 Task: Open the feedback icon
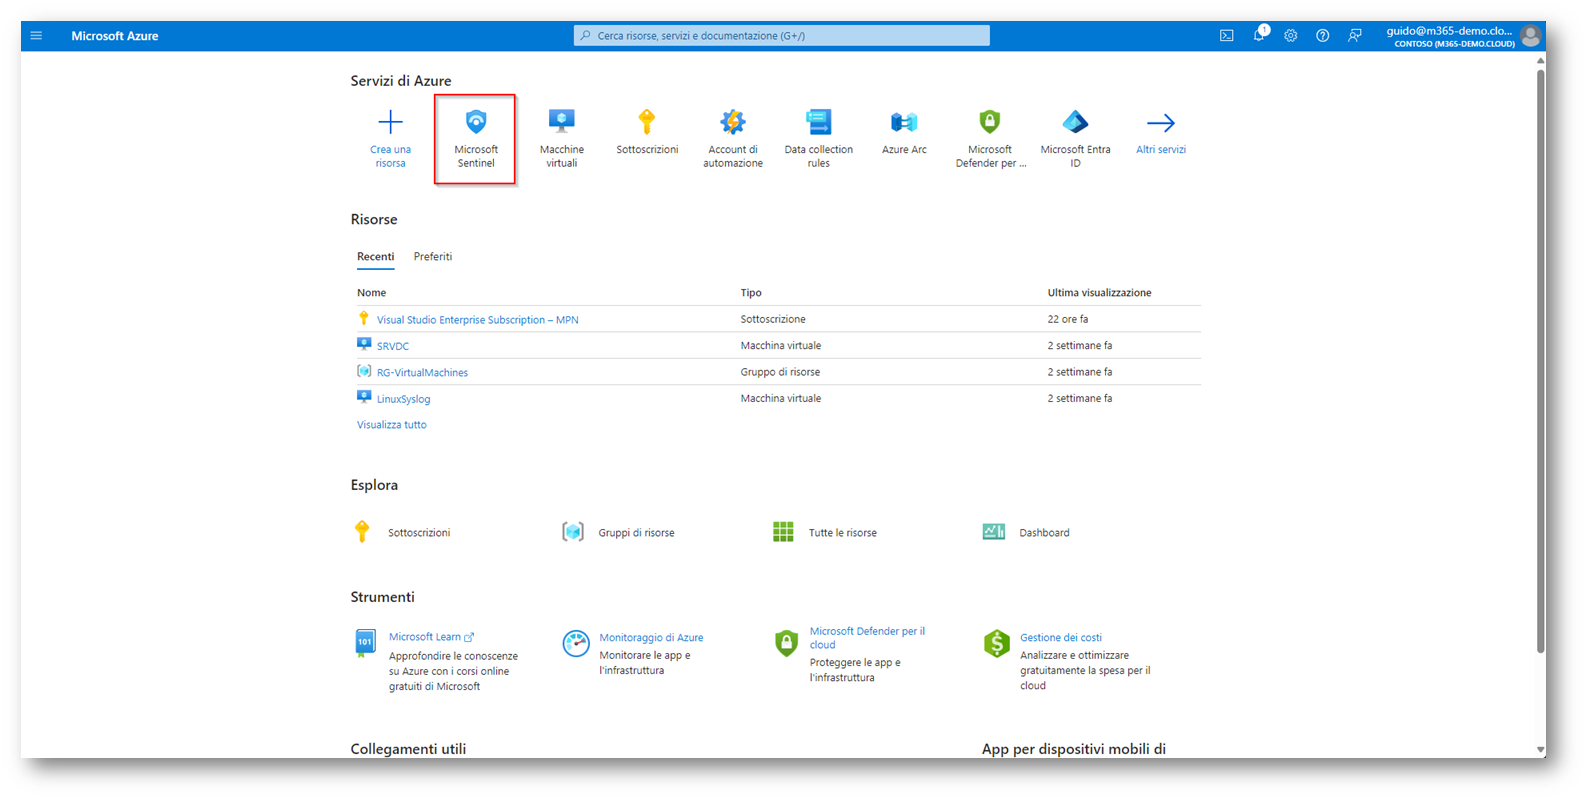point(1355,36)
